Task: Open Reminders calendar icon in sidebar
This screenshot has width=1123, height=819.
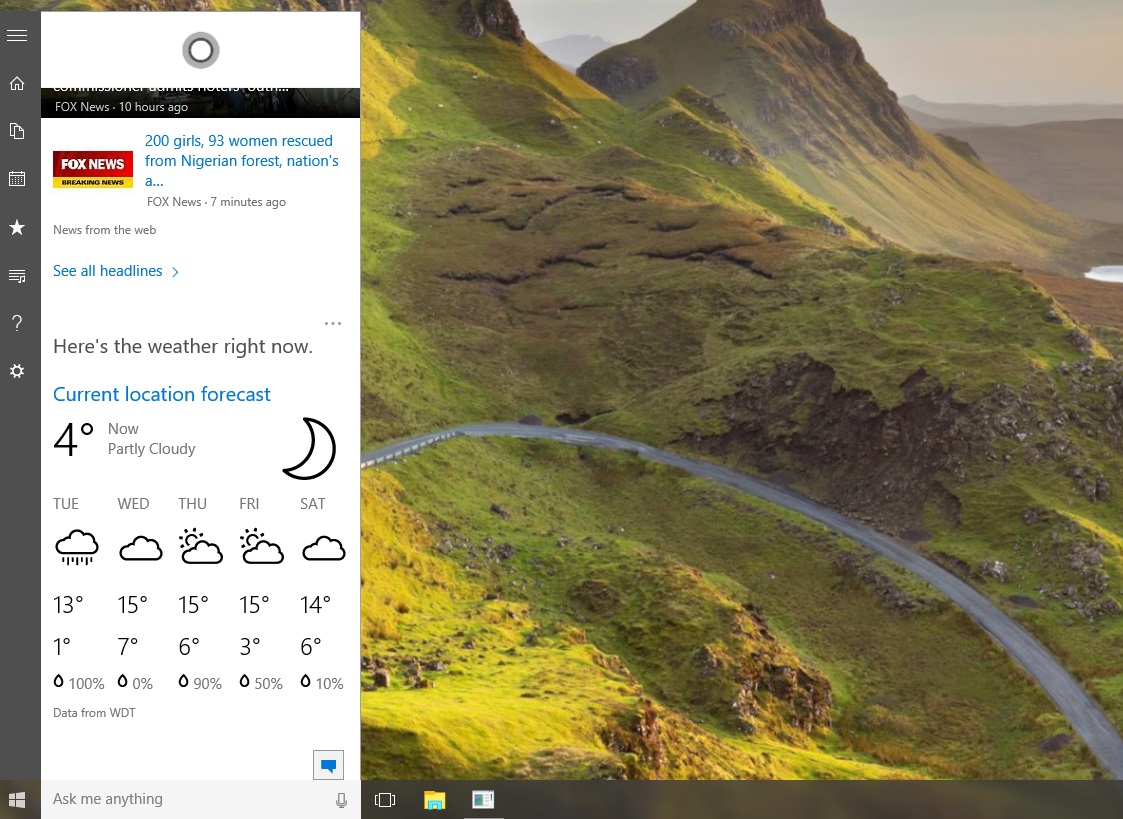Action: tap(17, 179)
